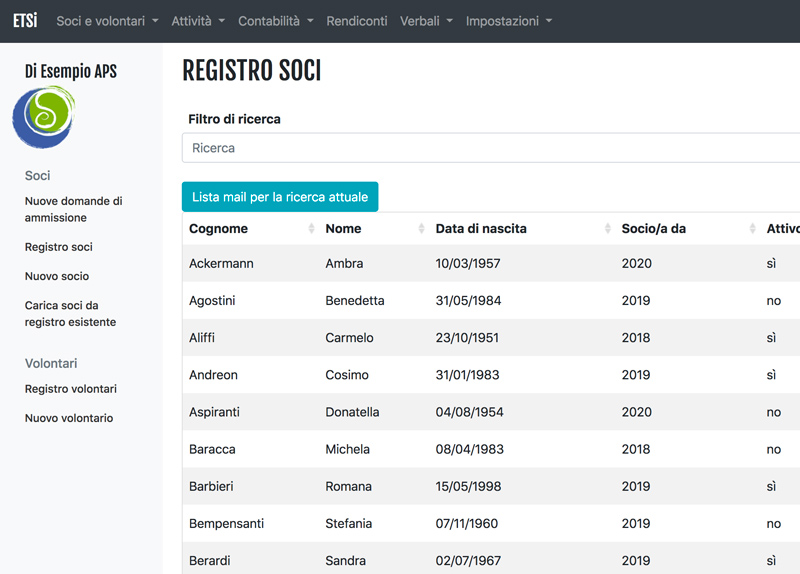Click Lista mail per la ricerca attuale

pos(280,197)
